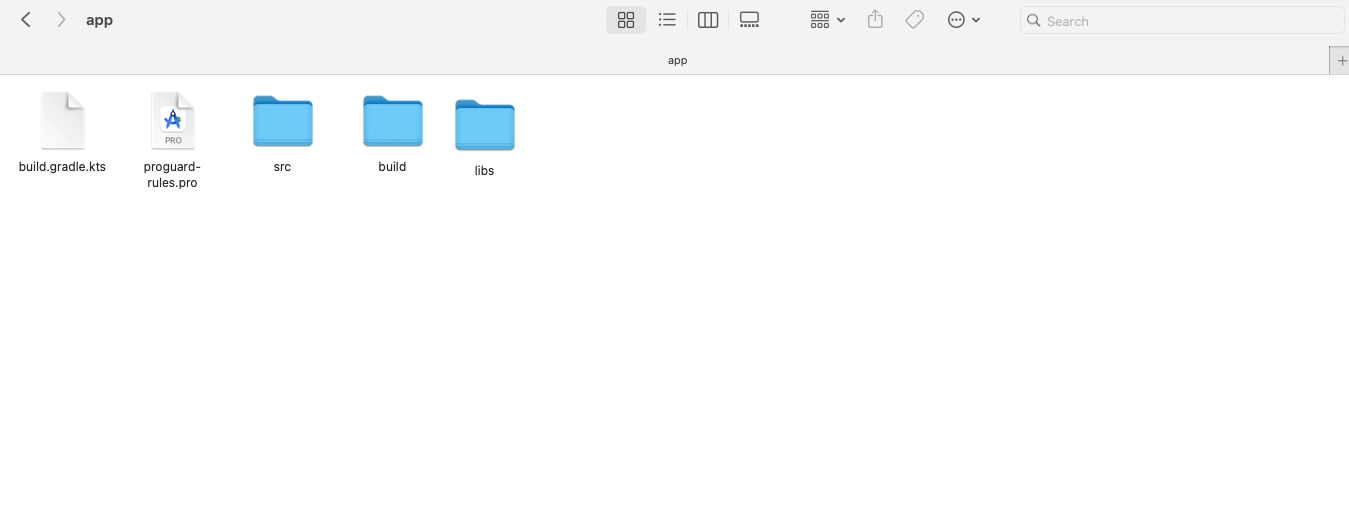
Task: Click the libs folder name
Action: pyautogui.click(x=484, y=171)
